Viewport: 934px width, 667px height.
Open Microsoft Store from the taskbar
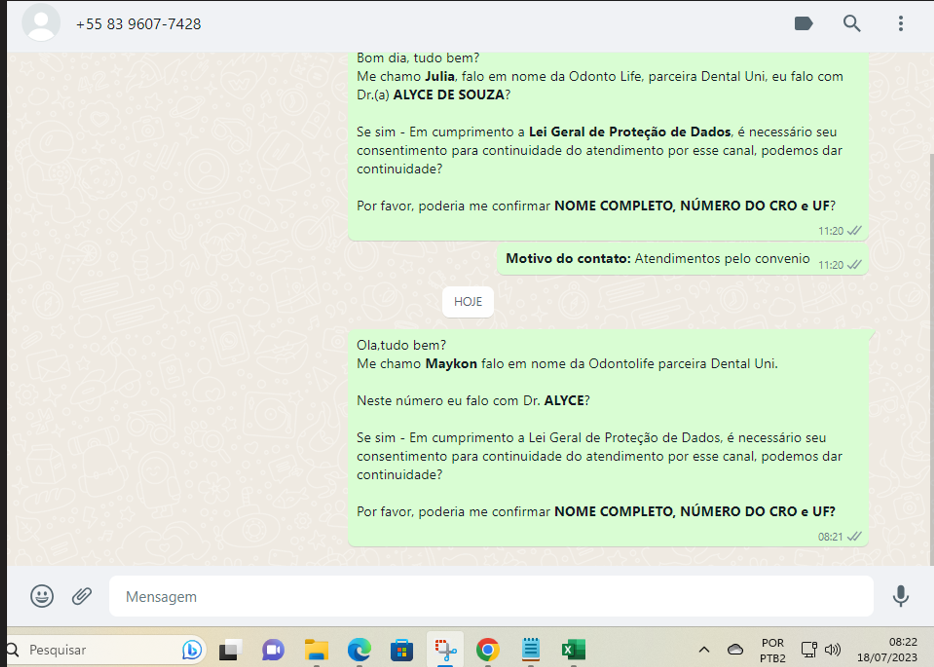(402, 650)
